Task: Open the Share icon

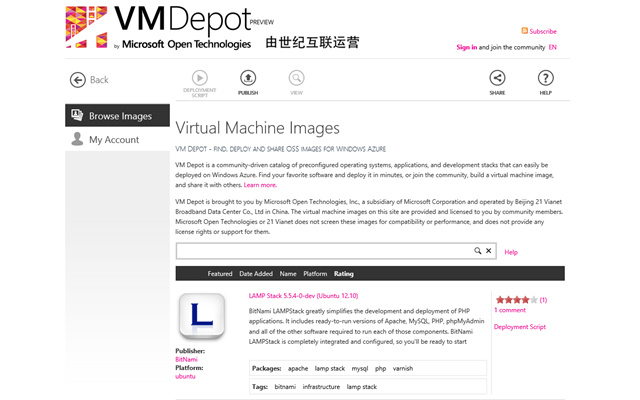Action: pyautogui.click(x=497, y=78)
